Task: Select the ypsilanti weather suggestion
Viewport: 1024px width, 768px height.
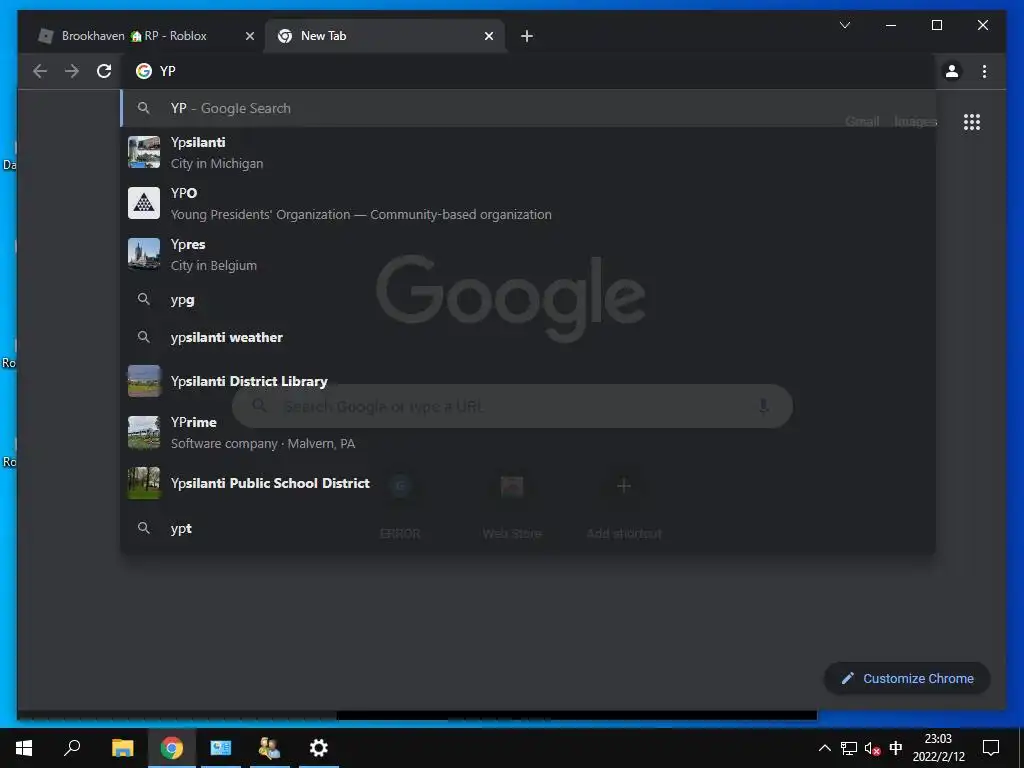Action: (x=528, y=338)
